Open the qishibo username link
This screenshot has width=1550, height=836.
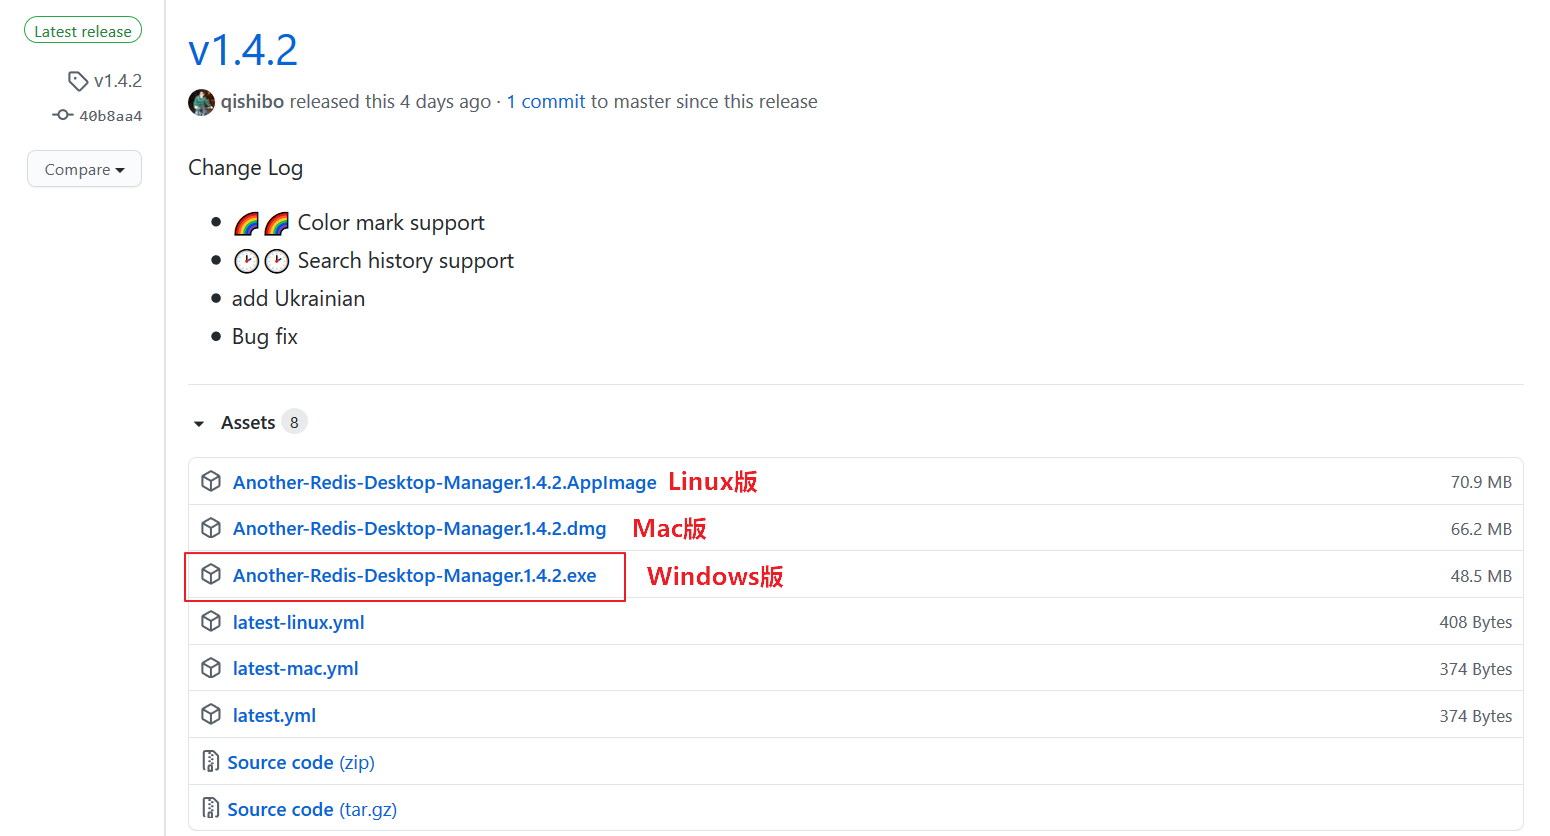[252, 102]
